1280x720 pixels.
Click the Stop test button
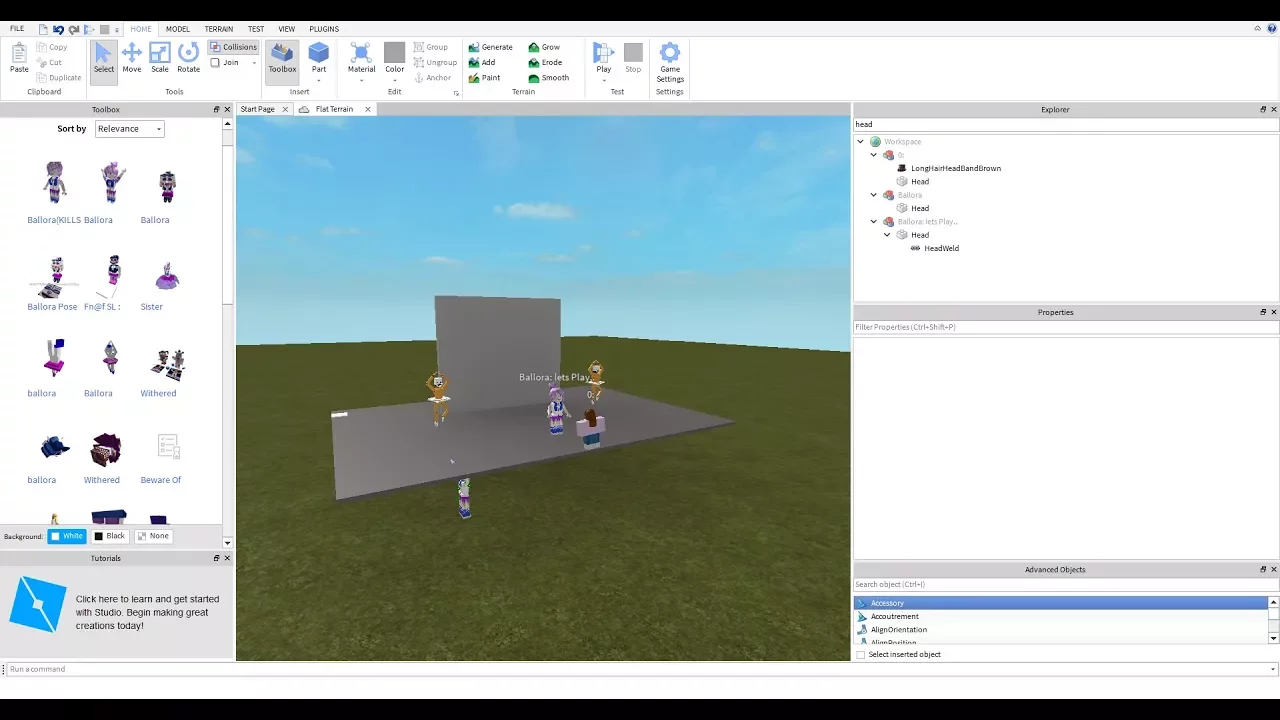coord(633,58)
